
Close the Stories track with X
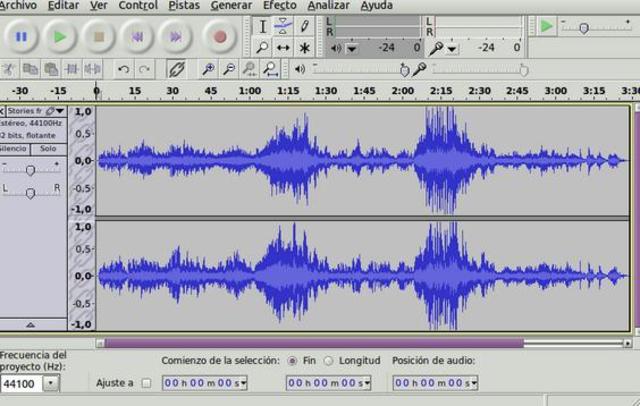tap(2, 111)
